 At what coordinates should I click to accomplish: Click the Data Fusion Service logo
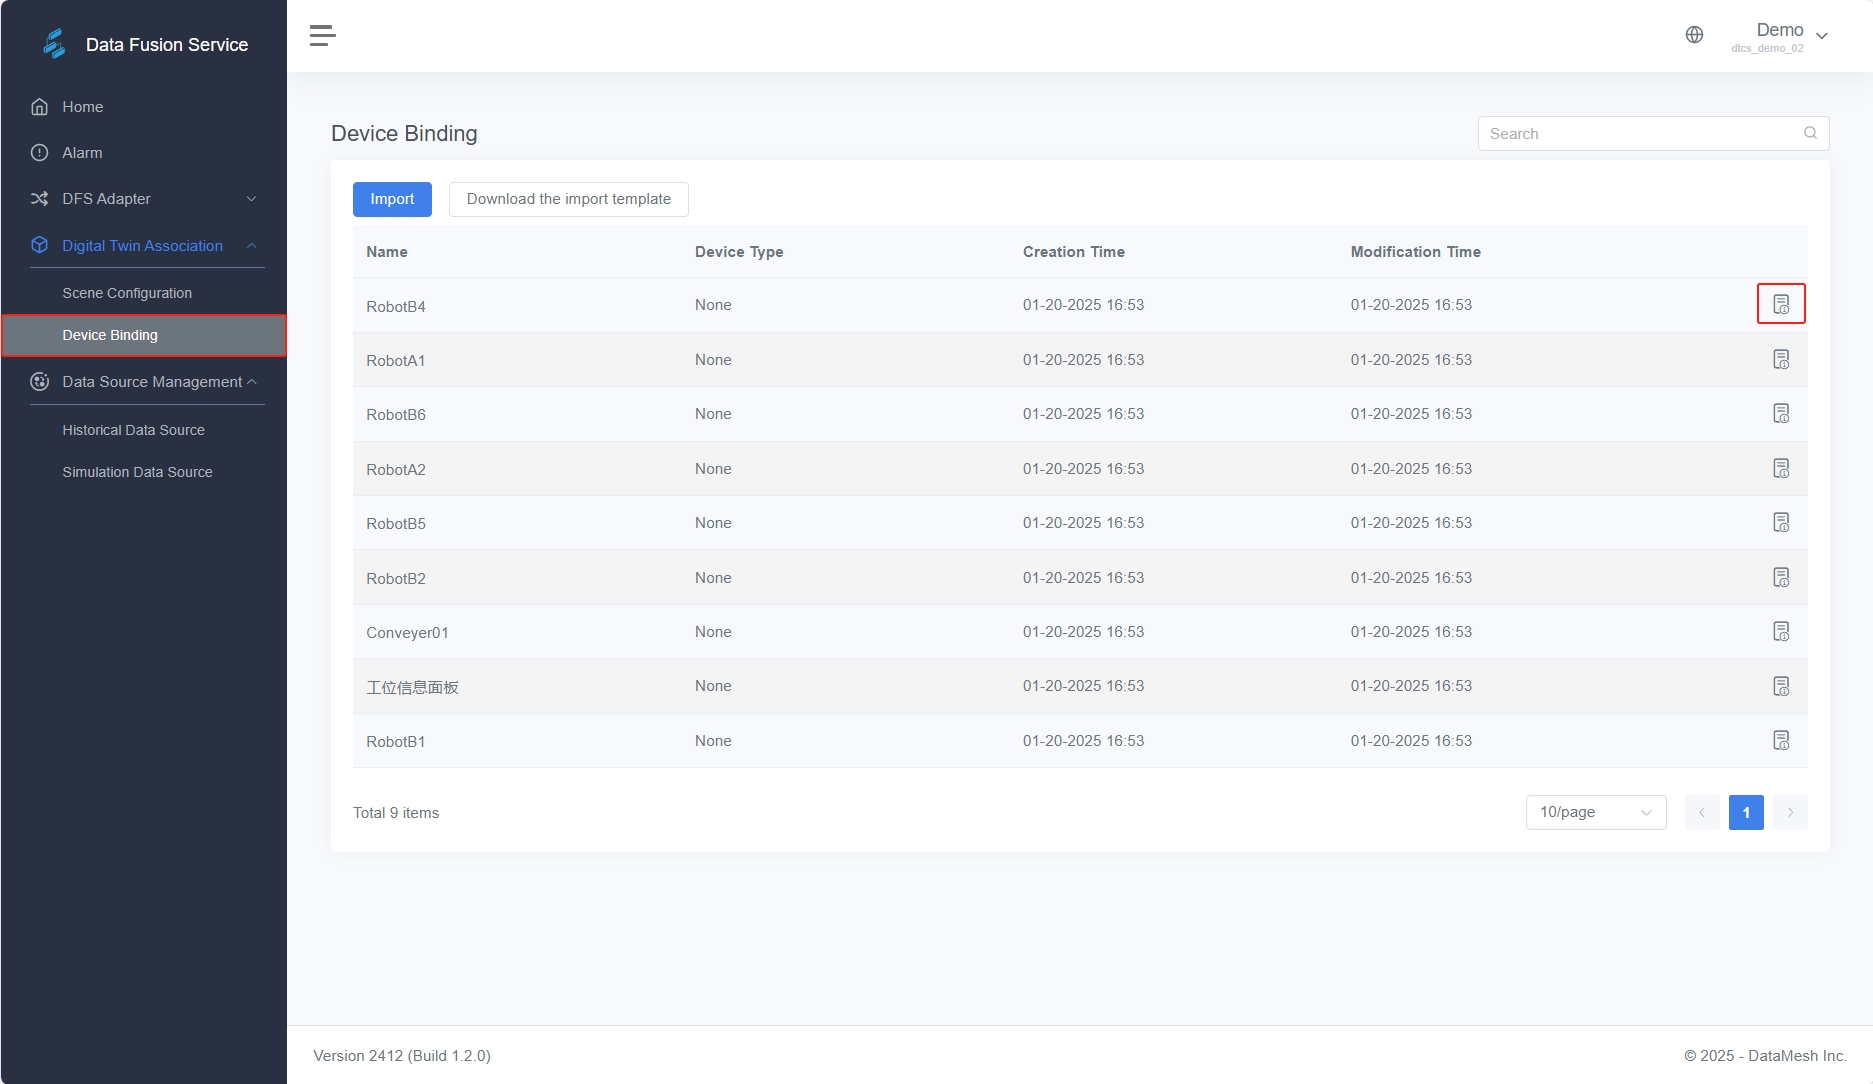tap(54, 44)
